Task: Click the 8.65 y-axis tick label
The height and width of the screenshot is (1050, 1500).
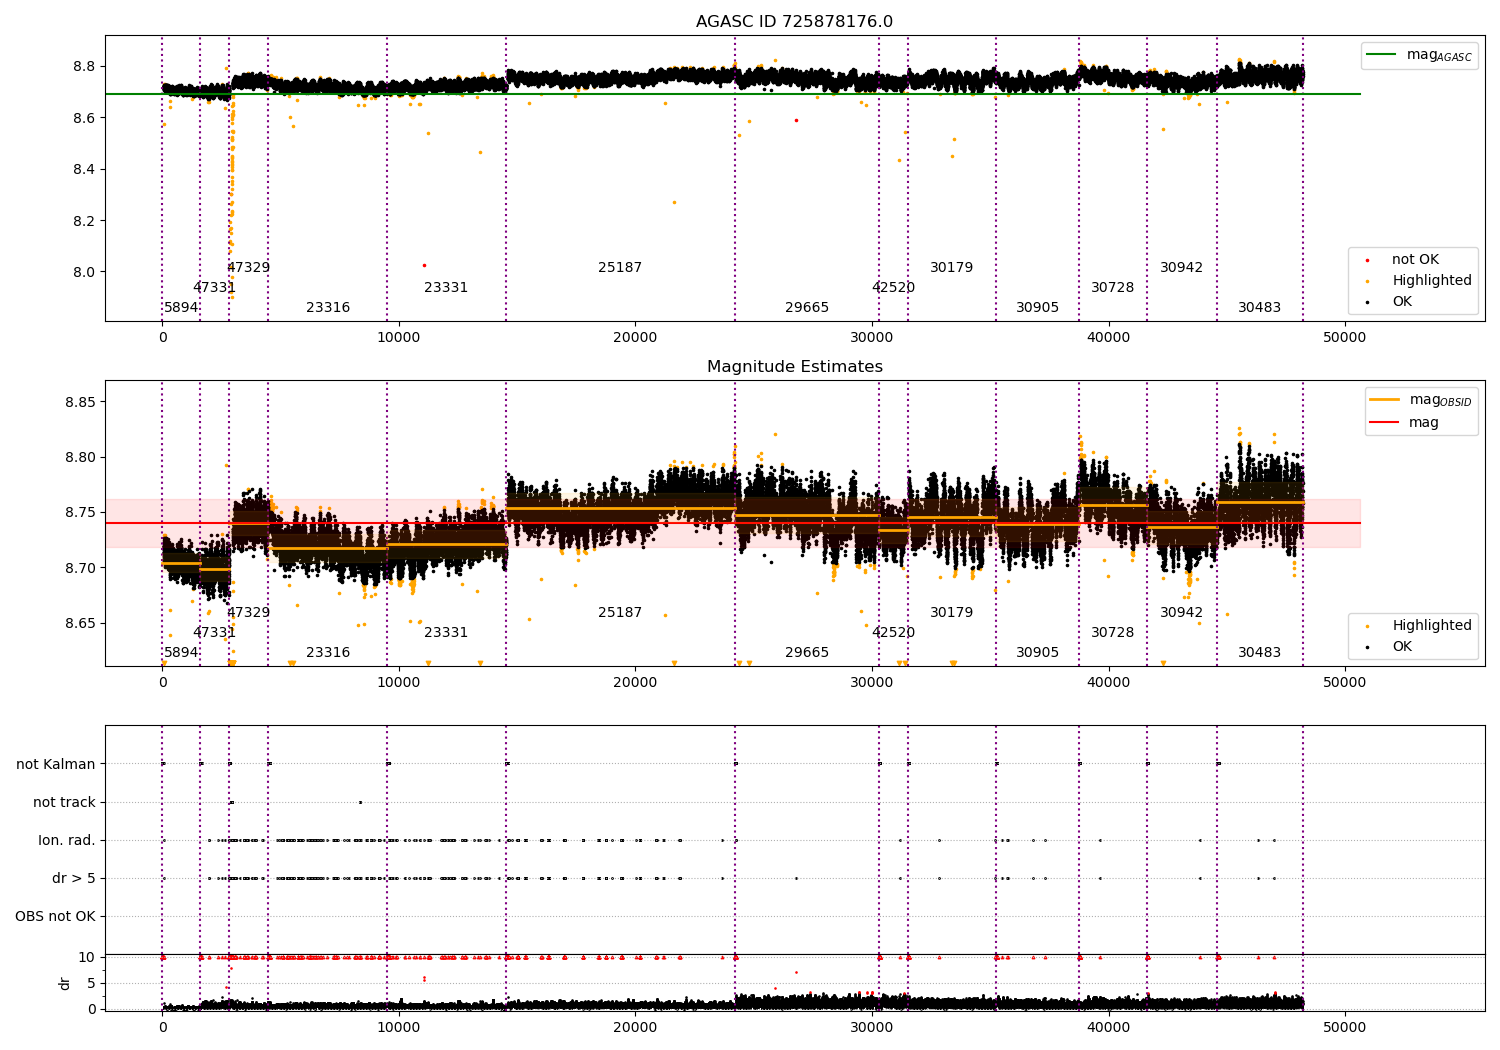Action: point(79,623)
